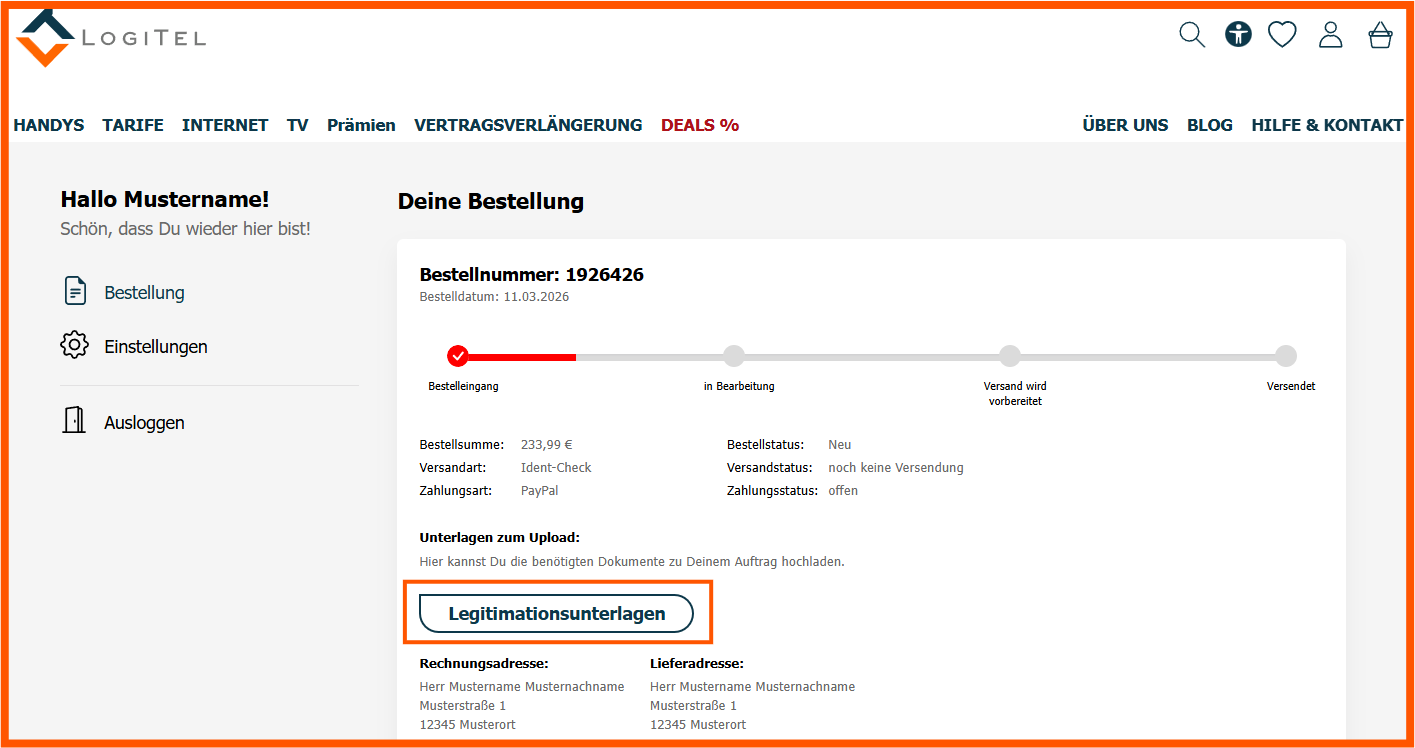Screen dimensions: 1415x748
Task: Navigate to VERTRAGSVERLÄNGERUNG
Action: (x=528, y=125)
